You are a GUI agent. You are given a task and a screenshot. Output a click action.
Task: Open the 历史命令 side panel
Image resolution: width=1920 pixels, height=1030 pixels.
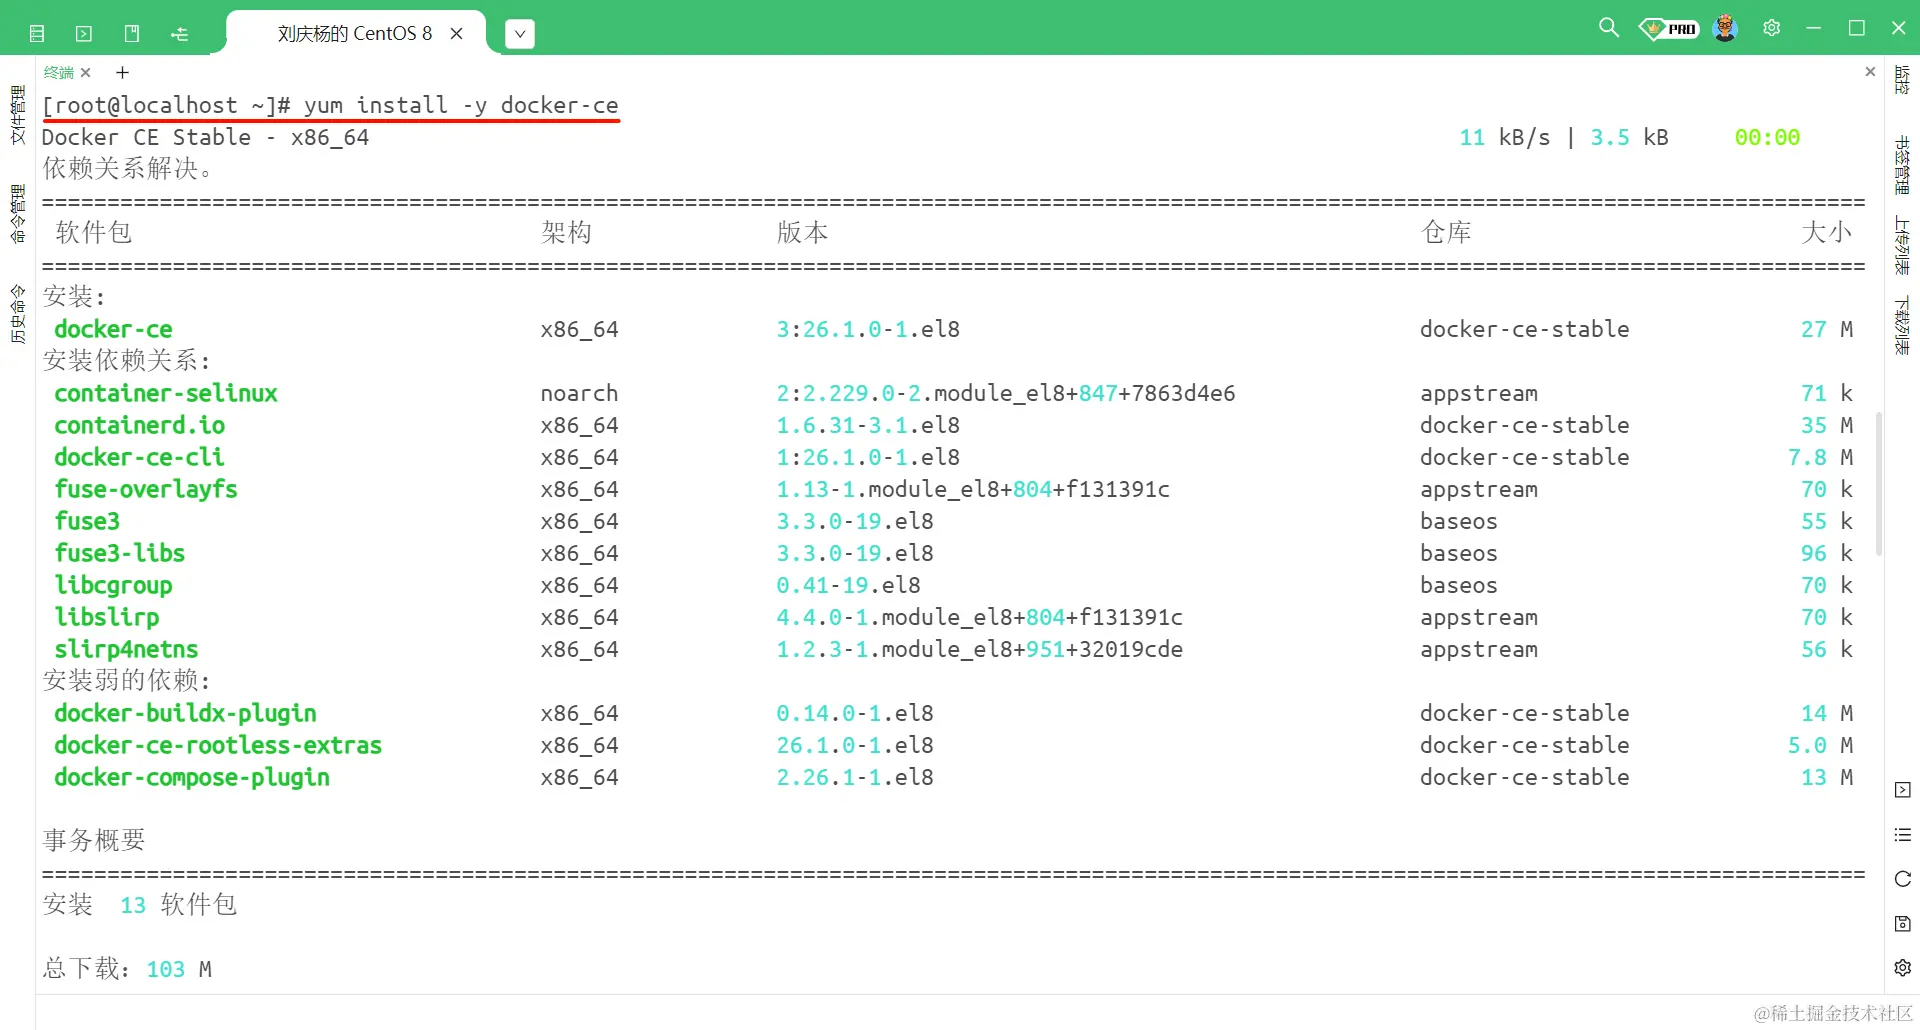[17, 314]
